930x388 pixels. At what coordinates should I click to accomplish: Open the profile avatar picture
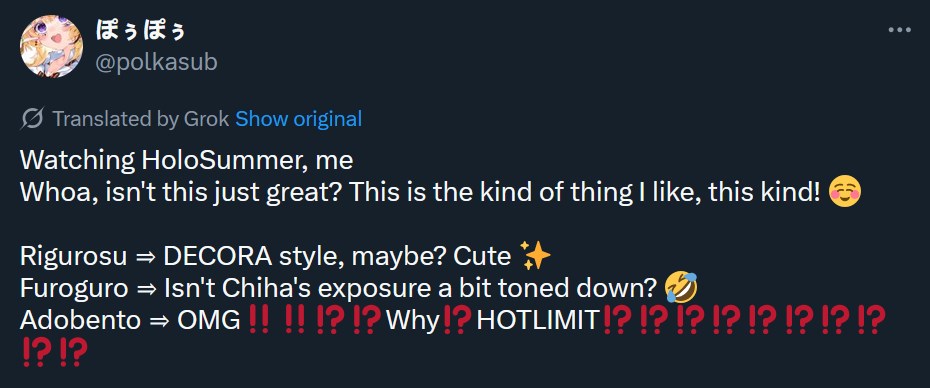click(x=50, y=46)
